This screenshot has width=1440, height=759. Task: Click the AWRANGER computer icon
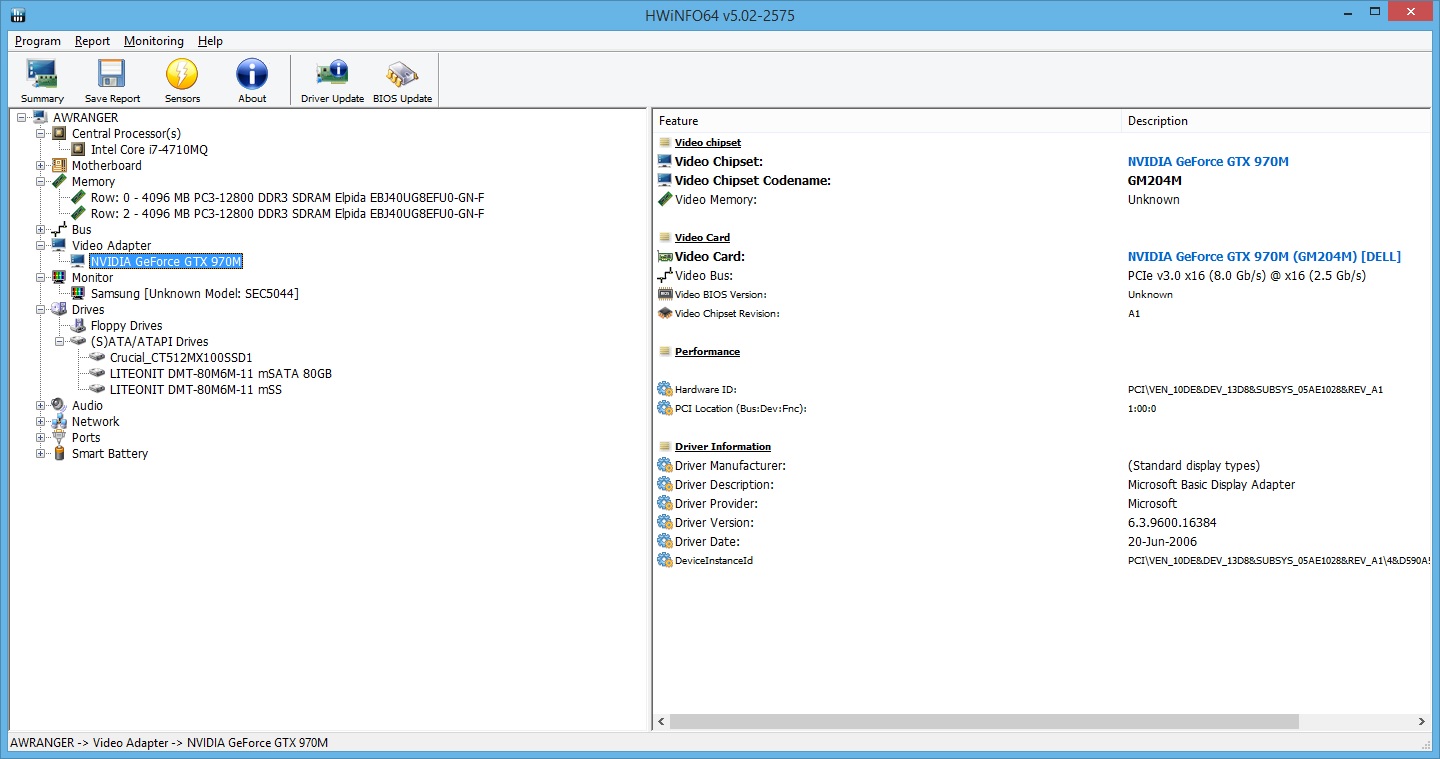[40, 118]
